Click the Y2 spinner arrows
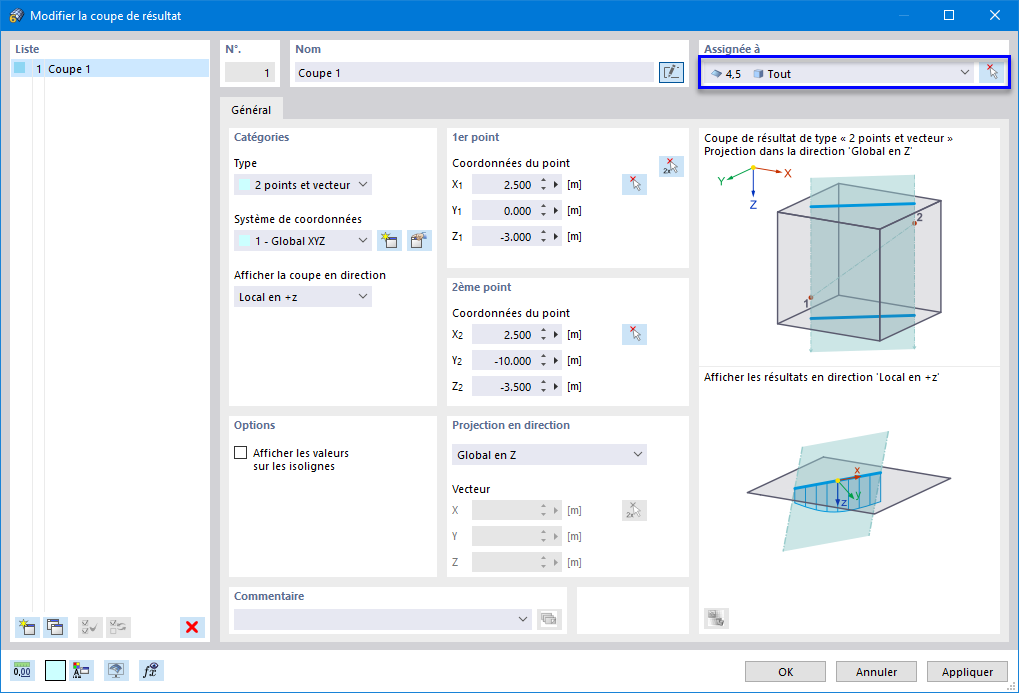The width and height of the screenshot is (1019, 693). tap(543, 360)
